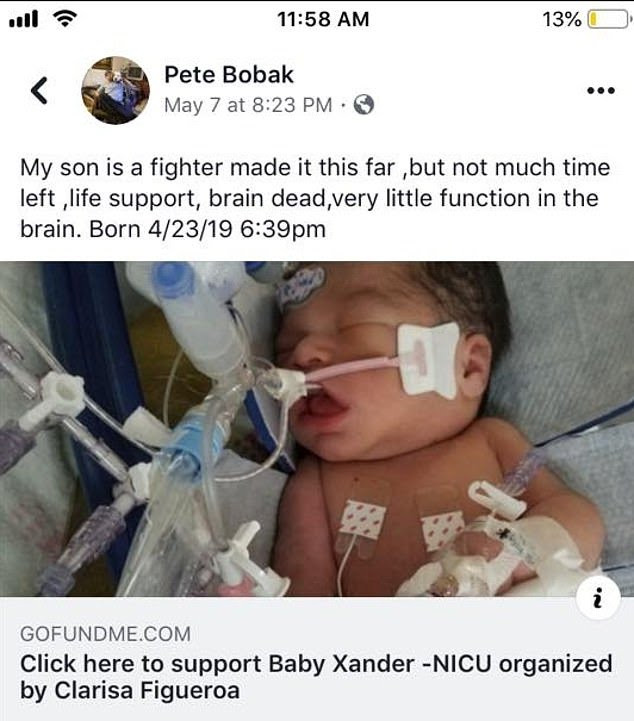Tap the back arrow chevron
The width and height of the screenshot is (634, 721).
pyautogui.click(x=39, y=91)
